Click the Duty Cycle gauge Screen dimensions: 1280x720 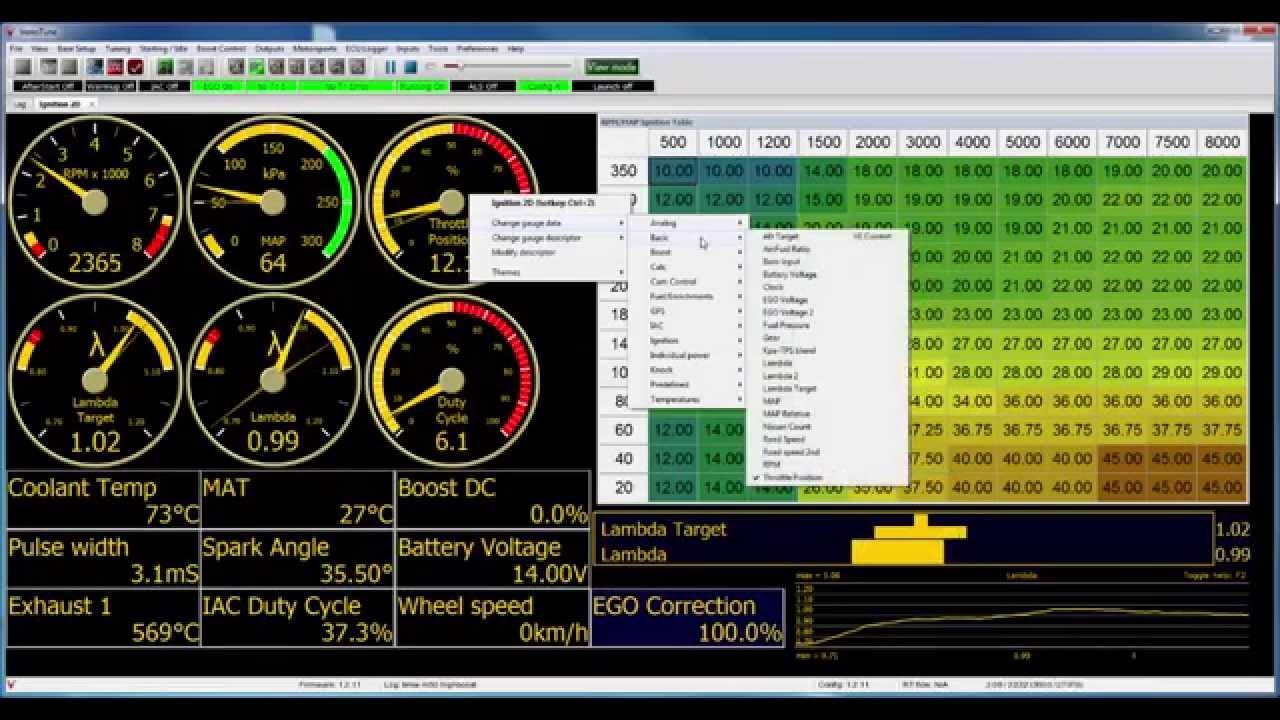[x=452, y=380]
